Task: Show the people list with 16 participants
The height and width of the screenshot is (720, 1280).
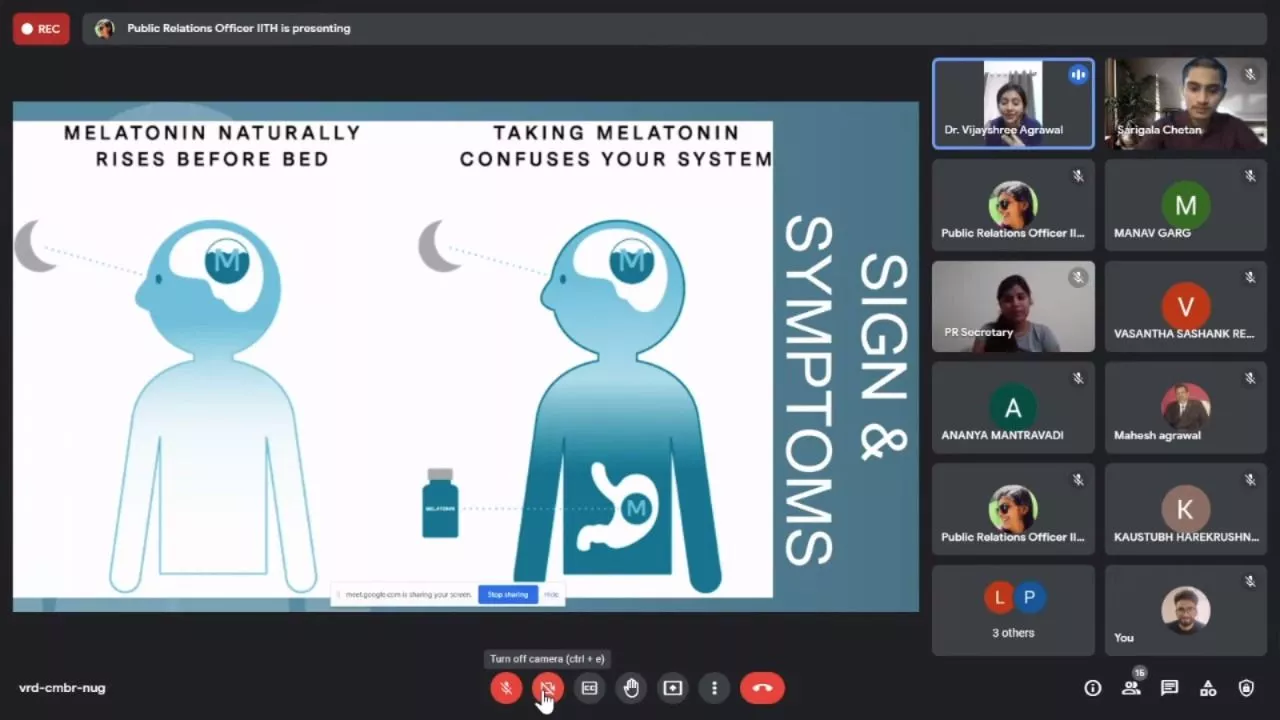Action: click(x=1131, y=688)
